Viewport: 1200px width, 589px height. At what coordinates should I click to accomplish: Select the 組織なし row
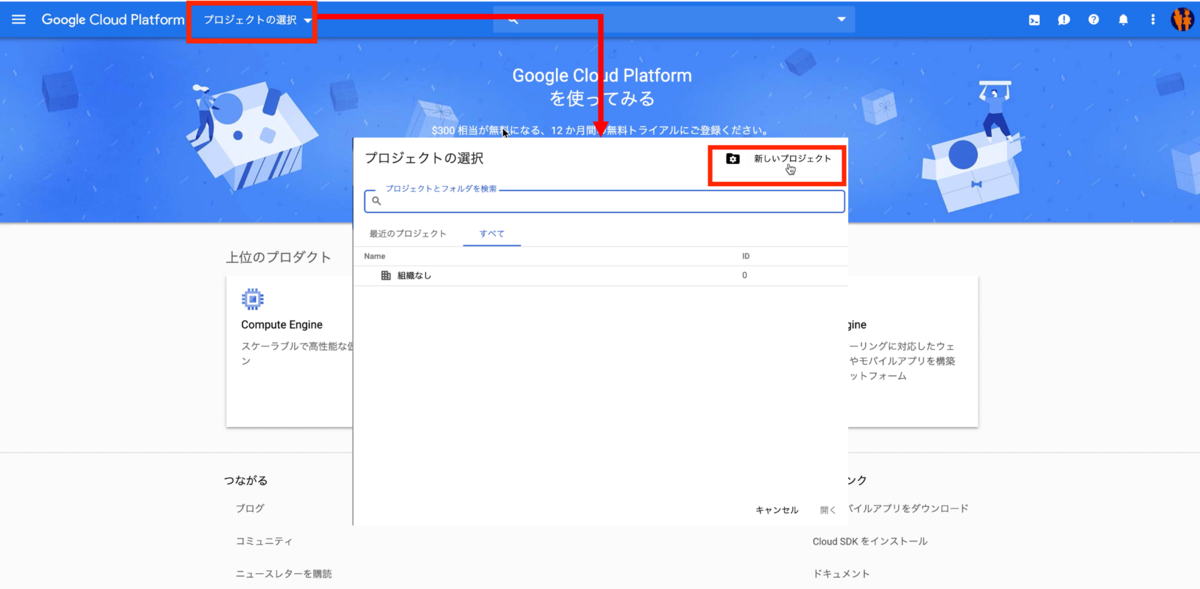click(x=600, y=276)
